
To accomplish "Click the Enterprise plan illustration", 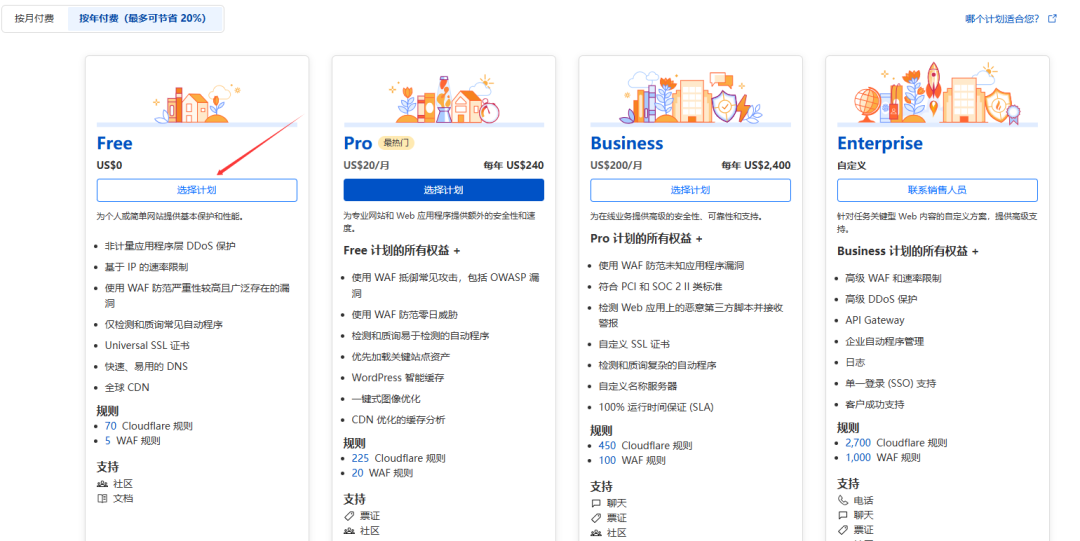I will pyautogui.click(x=937, y=95).
